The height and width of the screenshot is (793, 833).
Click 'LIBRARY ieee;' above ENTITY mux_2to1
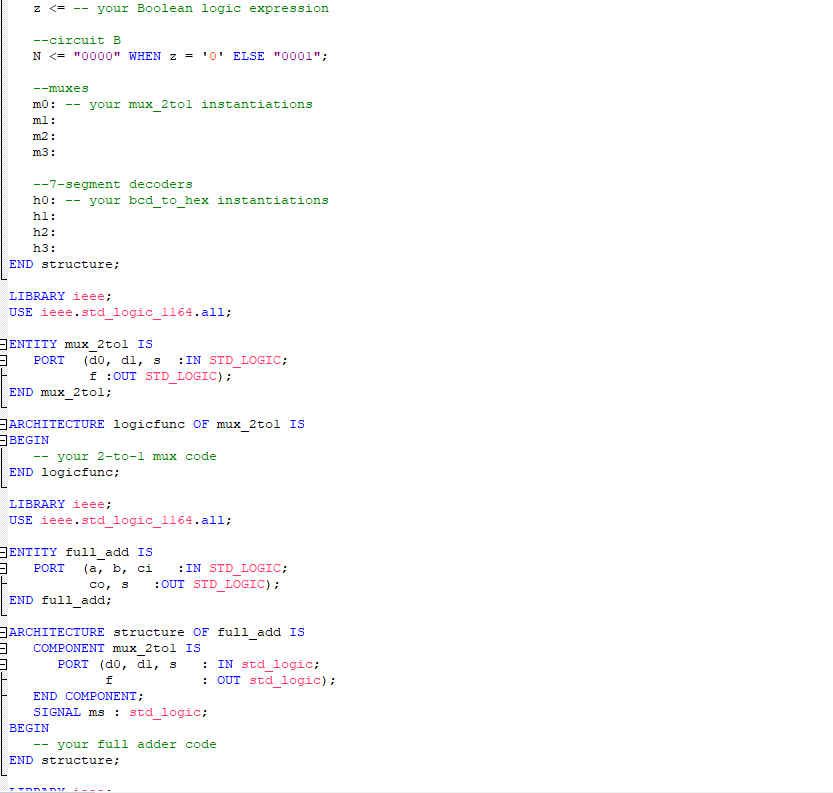click(60, 296)
